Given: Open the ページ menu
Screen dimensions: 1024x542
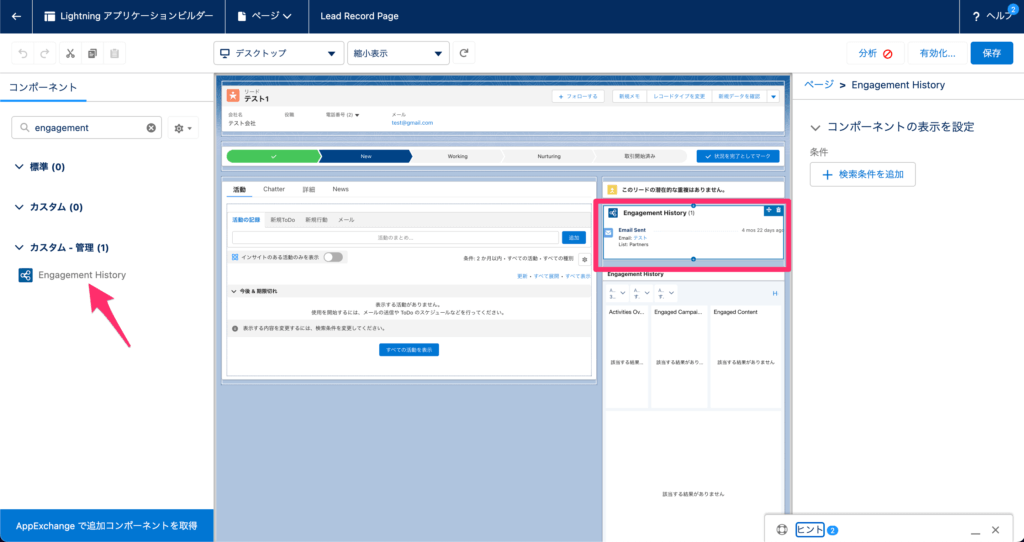Looking at the screenshot, I should point(265,16).
